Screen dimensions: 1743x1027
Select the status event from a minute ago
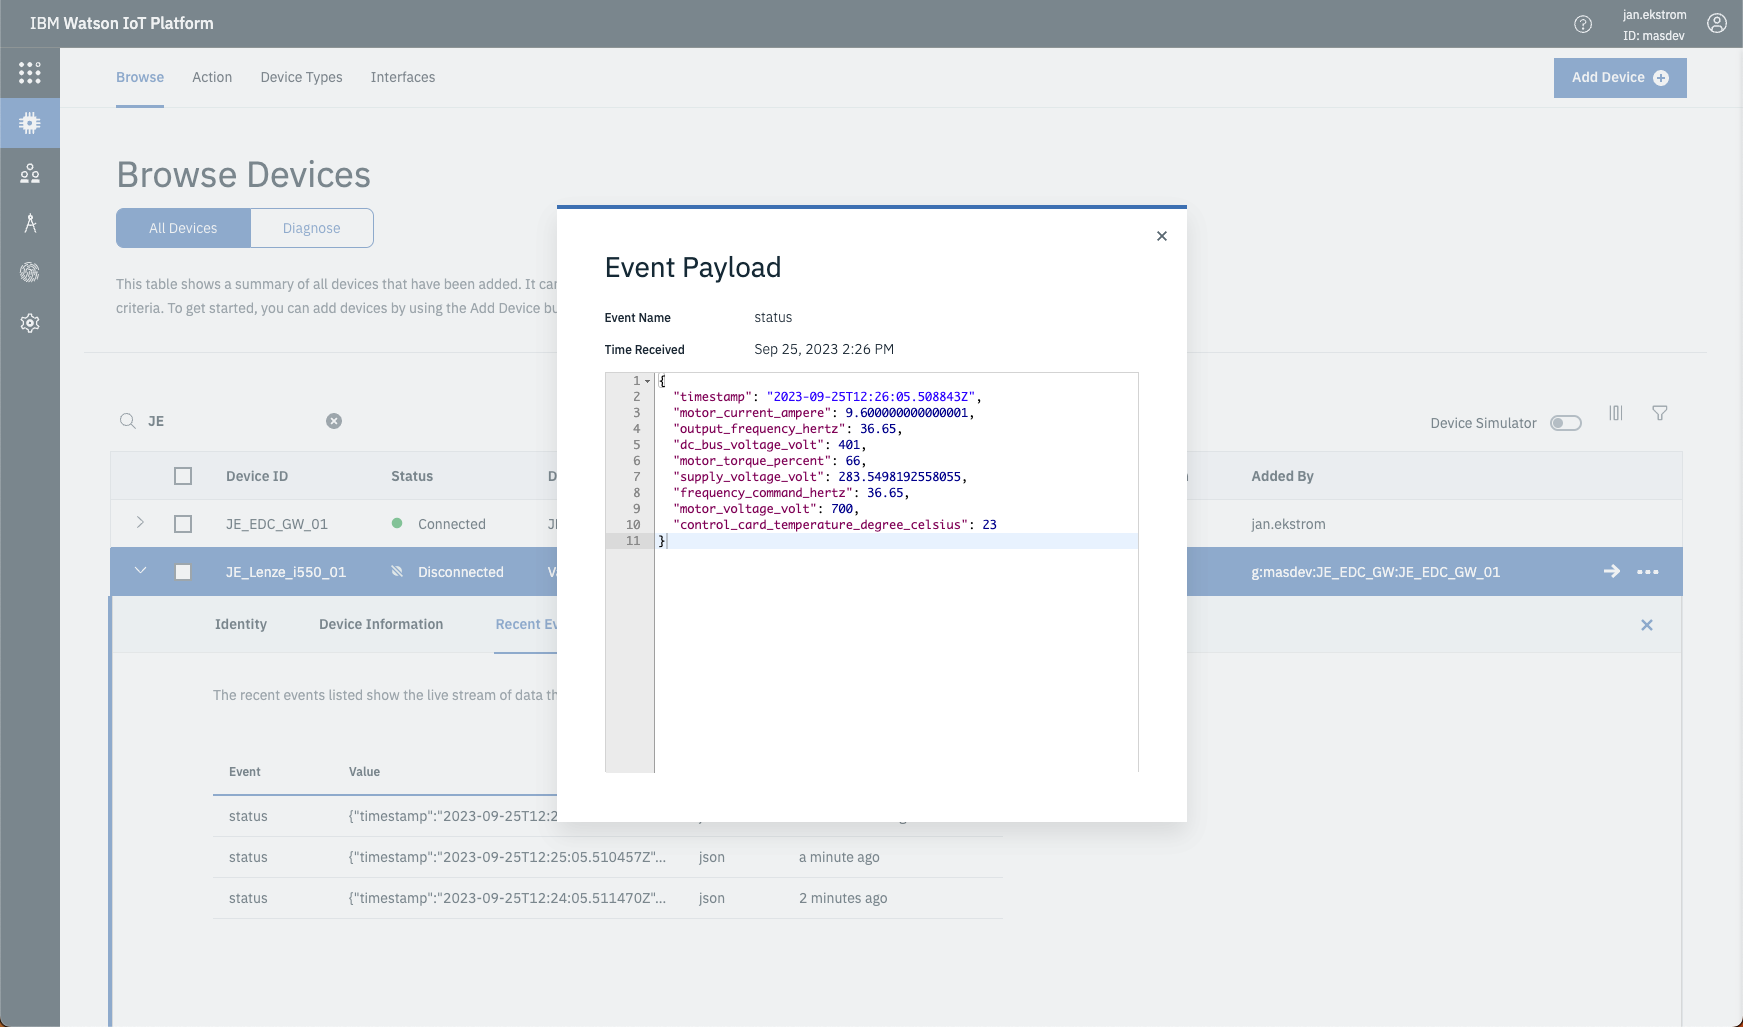[x=608, y=857]
